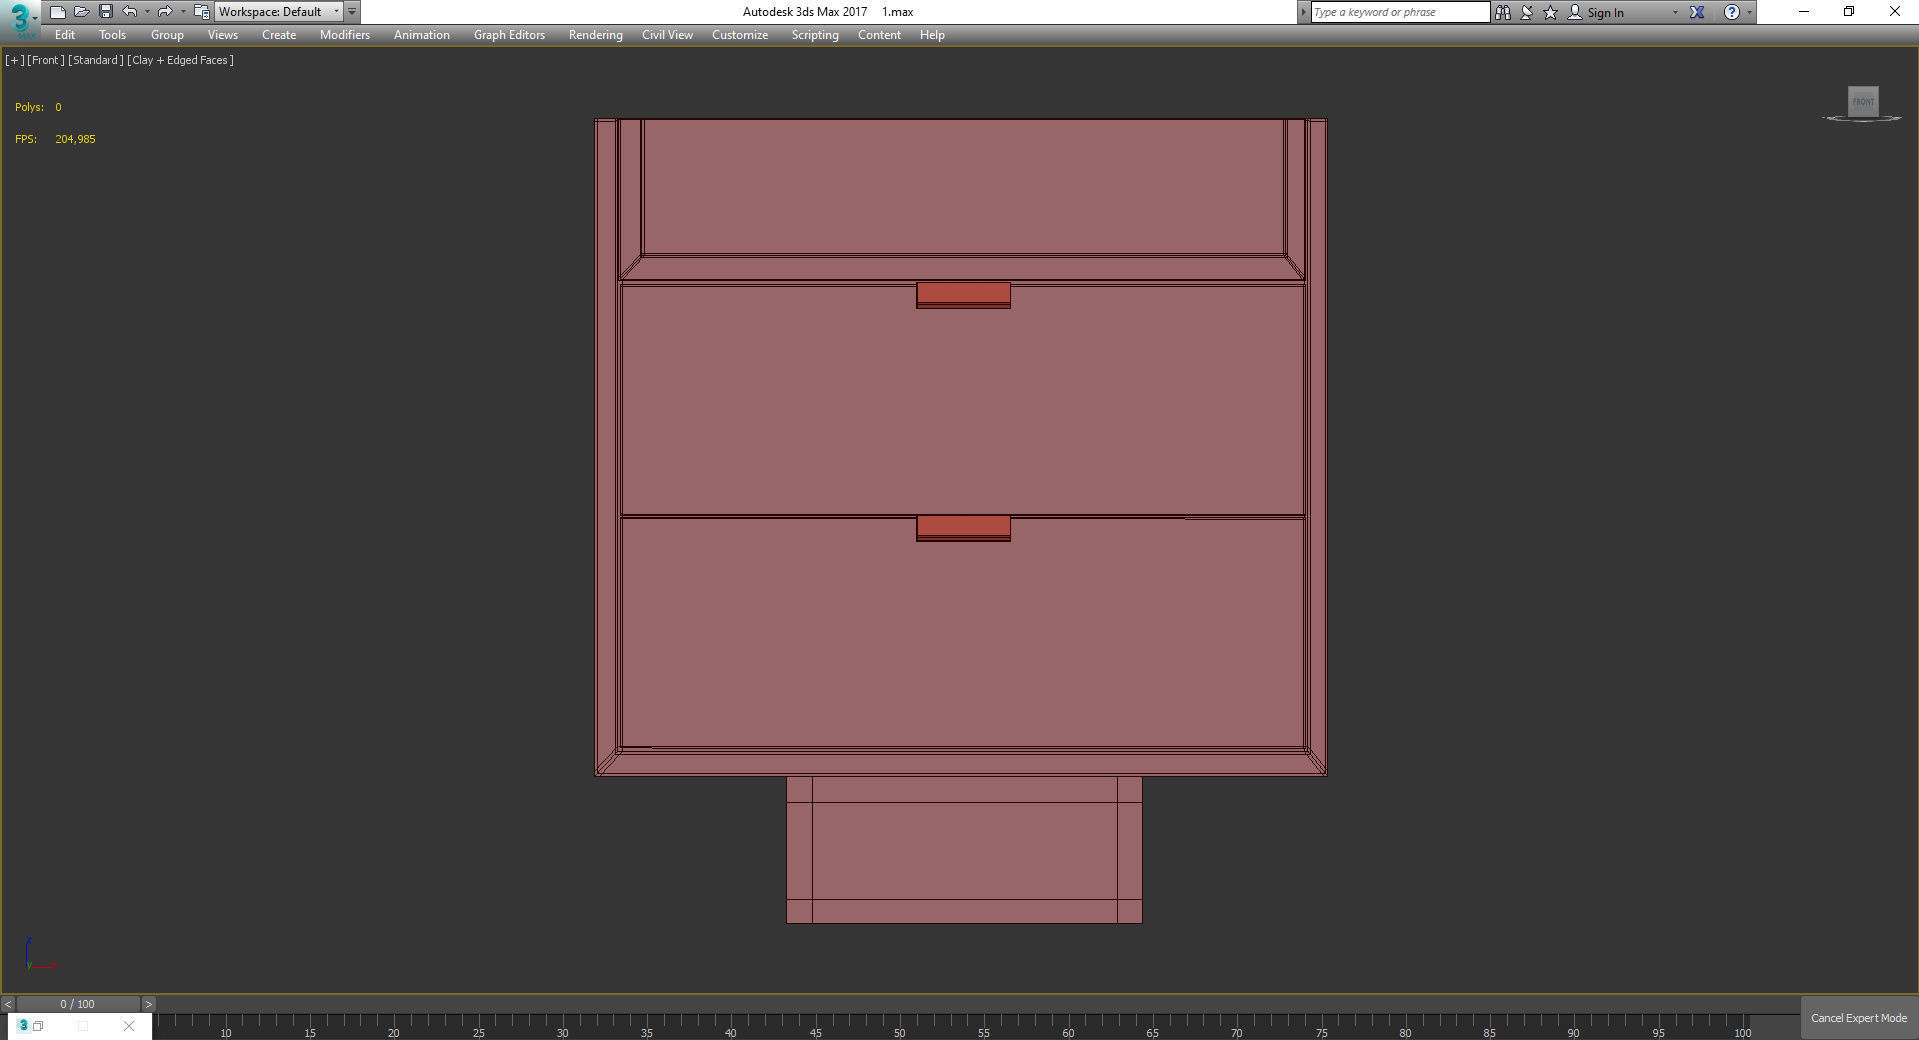Open the Tools menu
The width and height of the screenshot is (1919, 1040).
(x=112, y=35)
